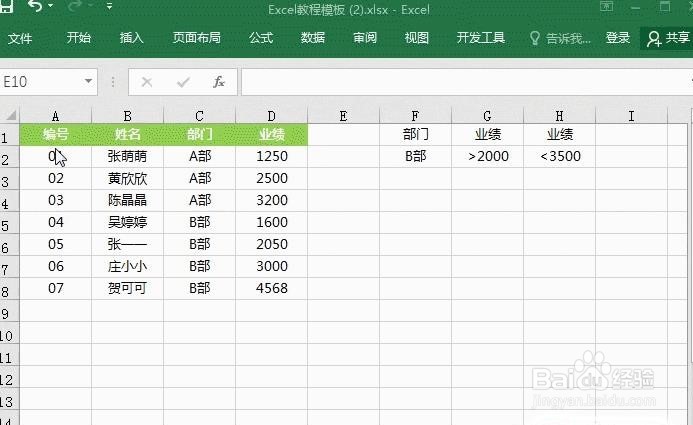Select column B header

pyautogui.click(x=127, y=116)
